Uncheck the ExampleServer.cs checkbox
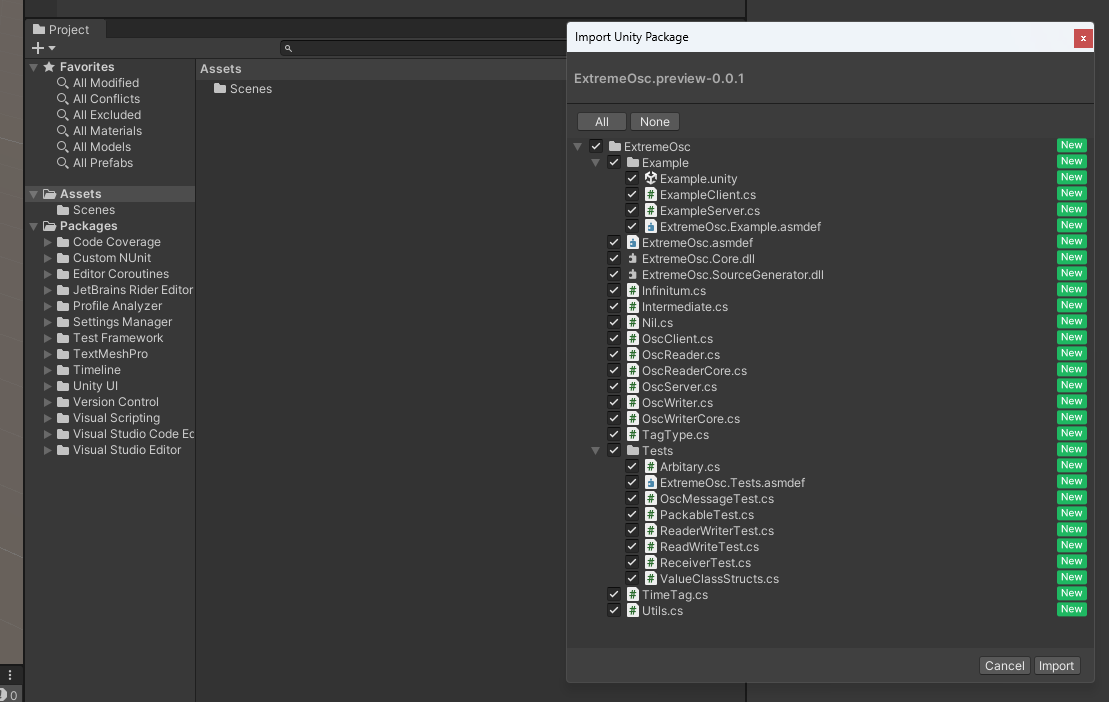The height and width of the screenshot is (702, 1109). click(x=632, y=211)
